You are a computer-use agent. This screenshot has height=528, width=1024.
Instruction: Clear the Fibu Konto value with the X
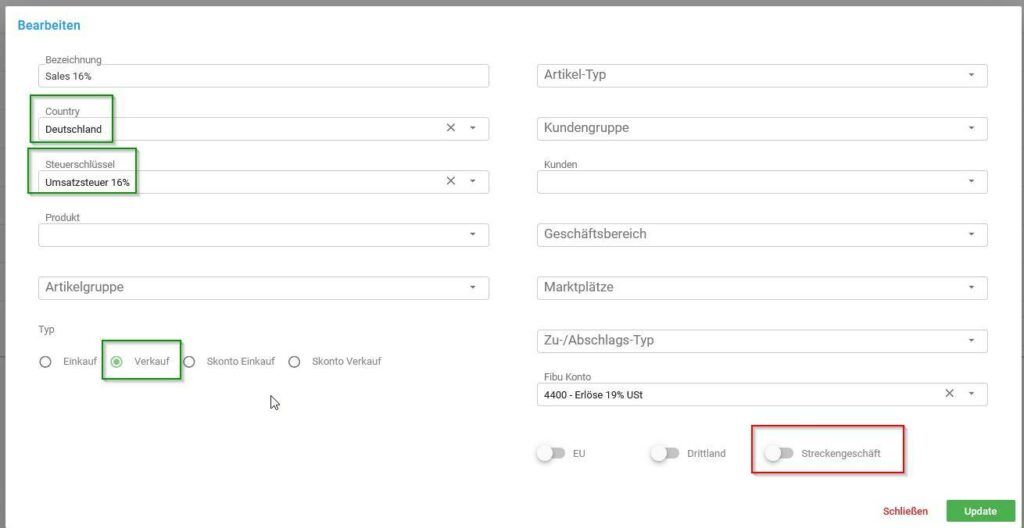(x=950, y=393)
